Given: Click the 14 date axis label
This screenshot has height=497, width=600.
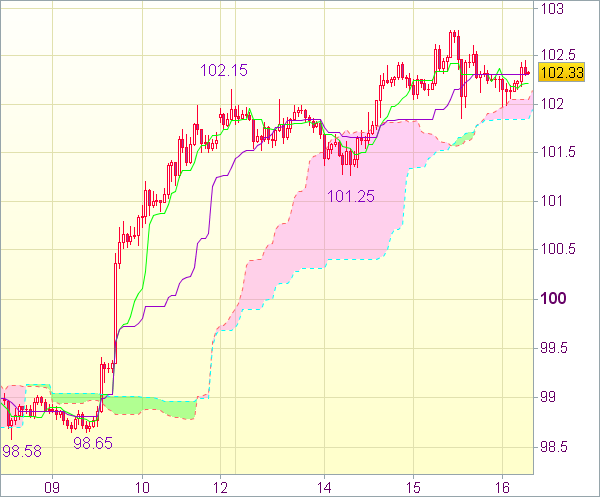Looking at the screenshot, I should (x=324, y=488).
